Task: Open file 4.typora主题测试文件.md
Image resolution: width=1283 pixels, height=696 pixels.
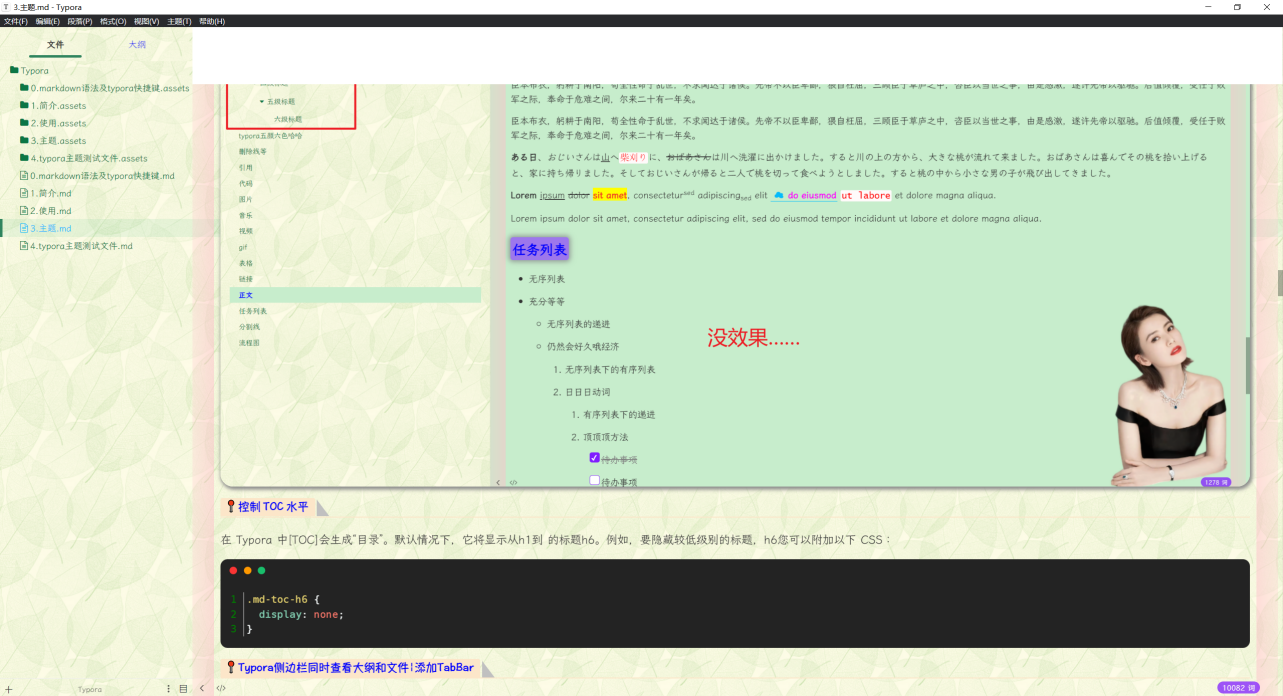Action: click(76, 246)
